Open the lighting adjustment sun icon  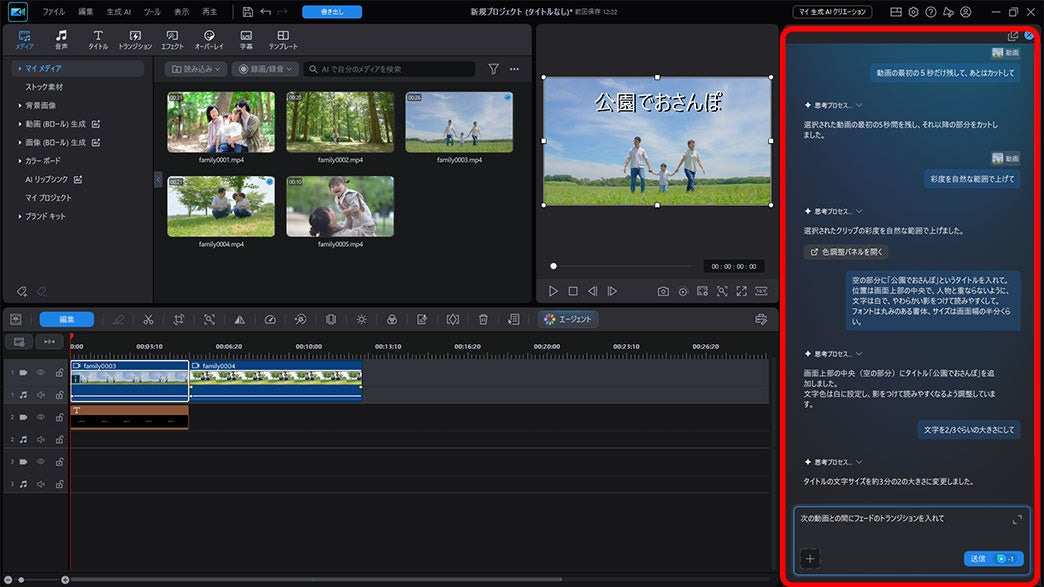[x=362, y=319]
